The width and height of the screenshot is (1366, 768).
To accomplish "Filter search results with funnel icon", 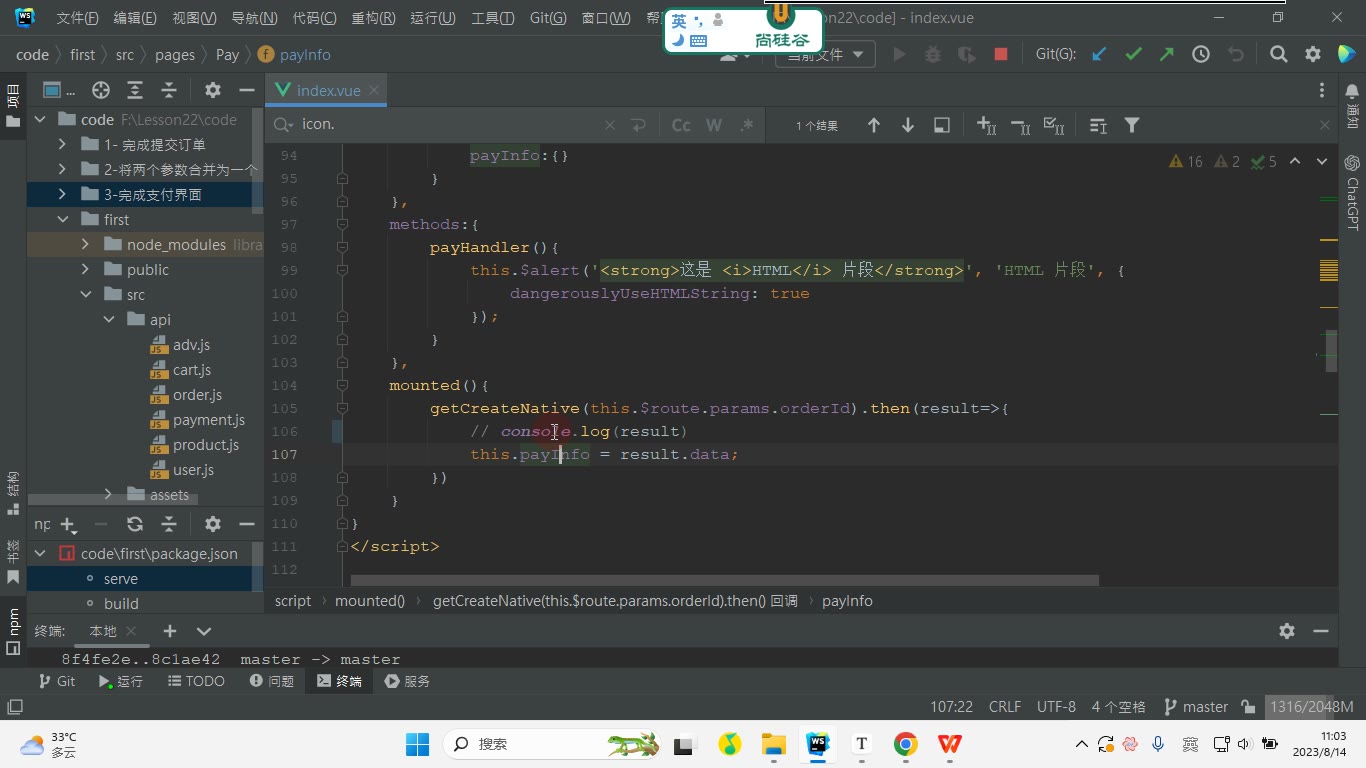I will pos(1132,125).
